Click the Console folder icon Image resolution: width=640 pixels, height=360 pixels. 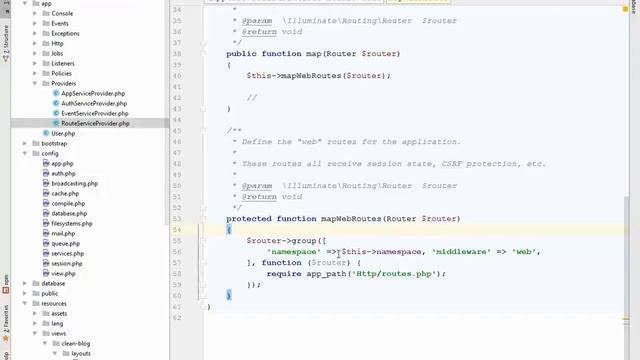(46, 13)
